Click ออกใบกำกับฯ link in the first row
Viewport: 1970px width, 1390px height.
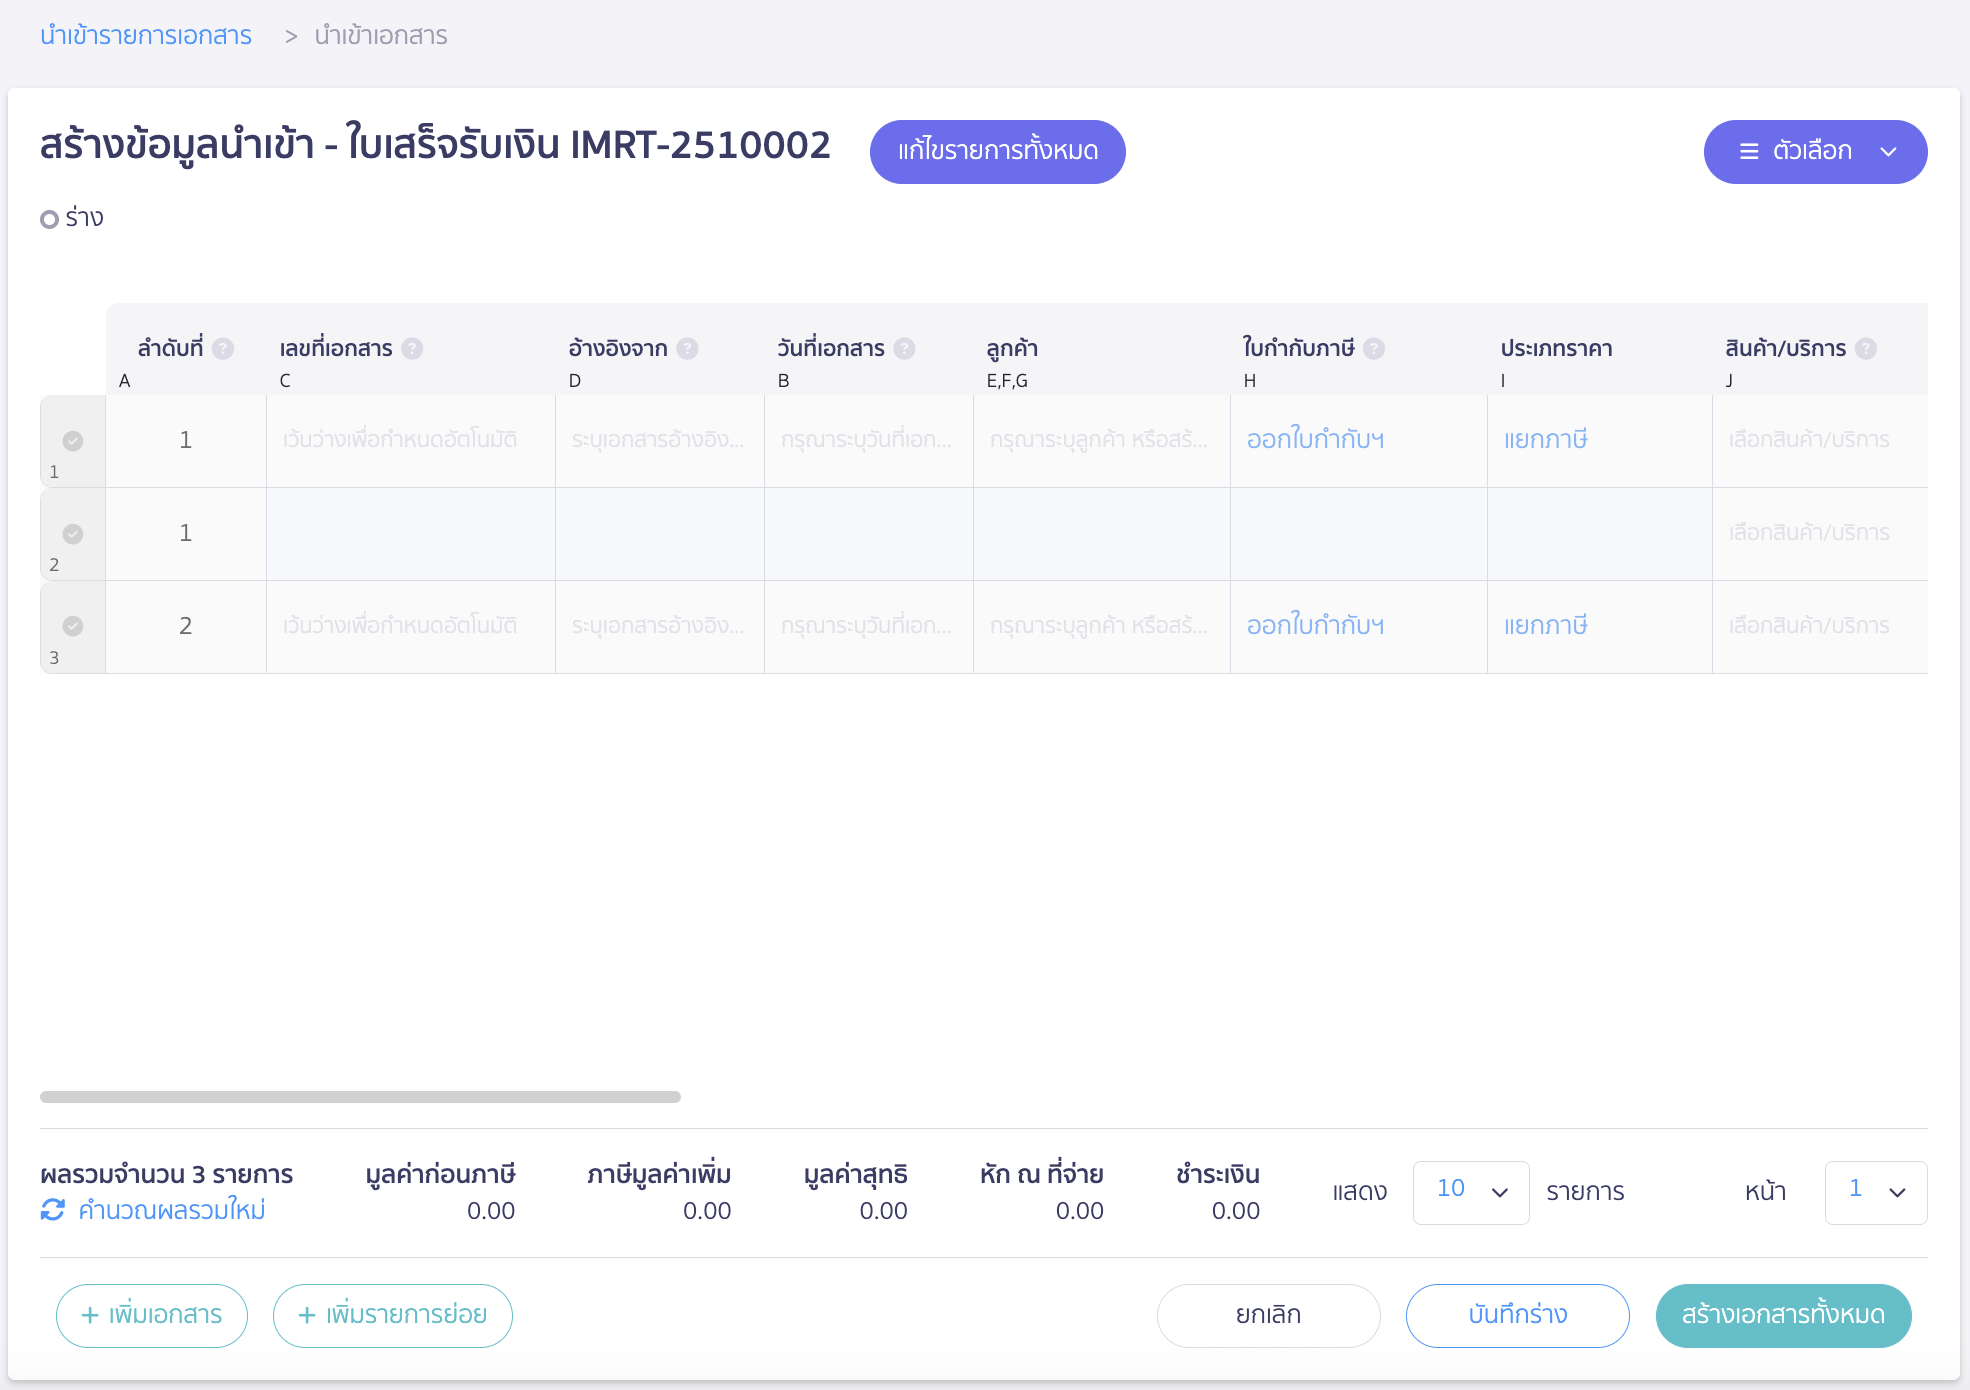coord(1313,440)
